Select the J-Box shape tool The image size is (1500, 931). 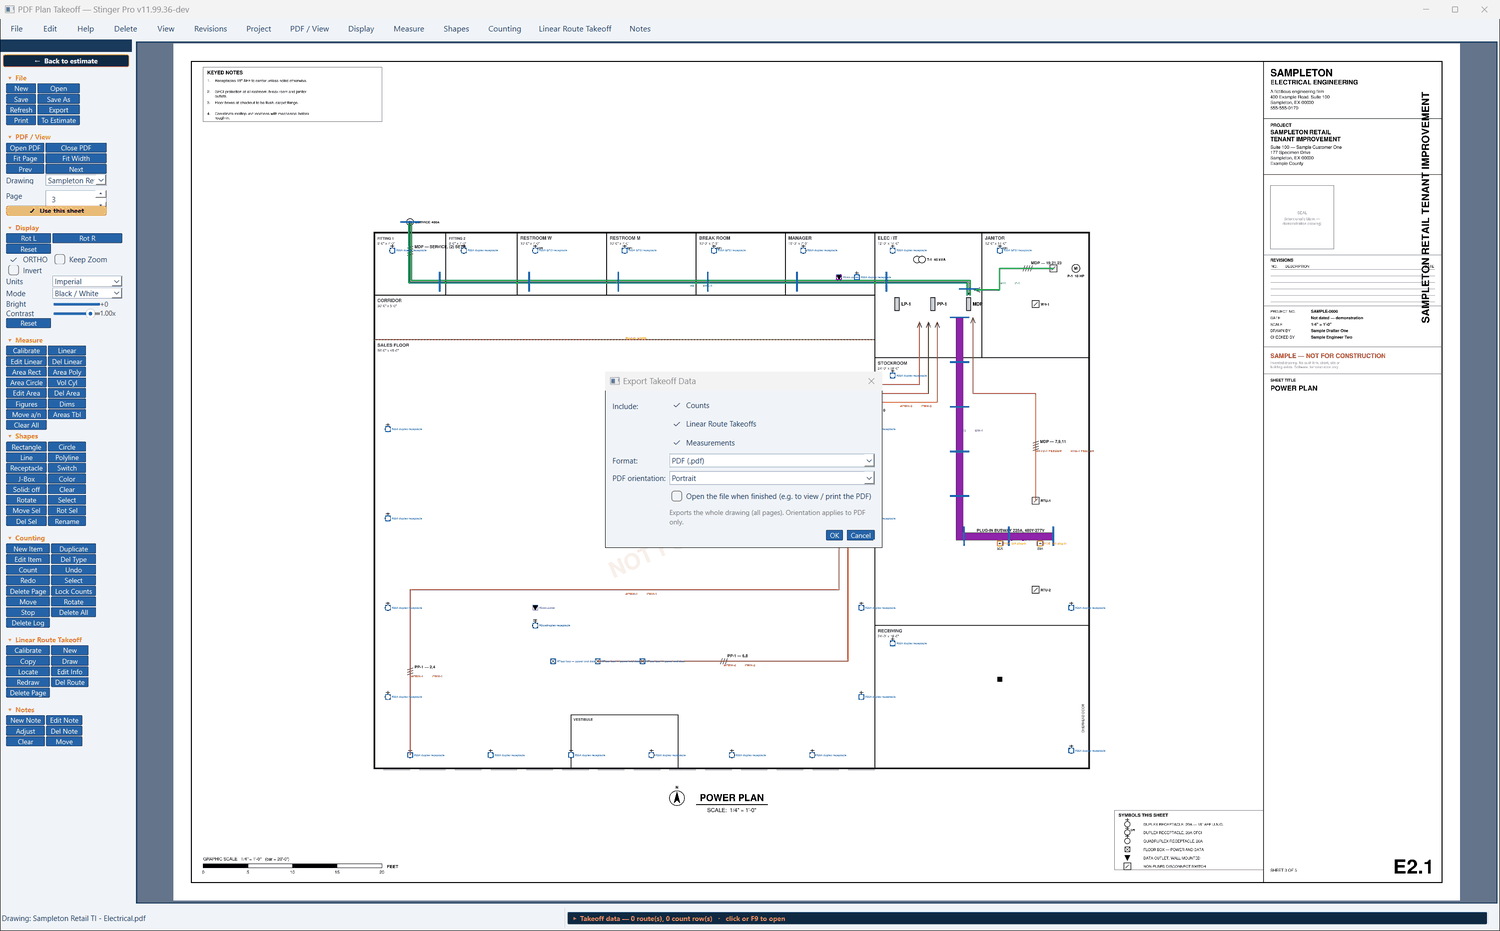click(x=26, y=479)
